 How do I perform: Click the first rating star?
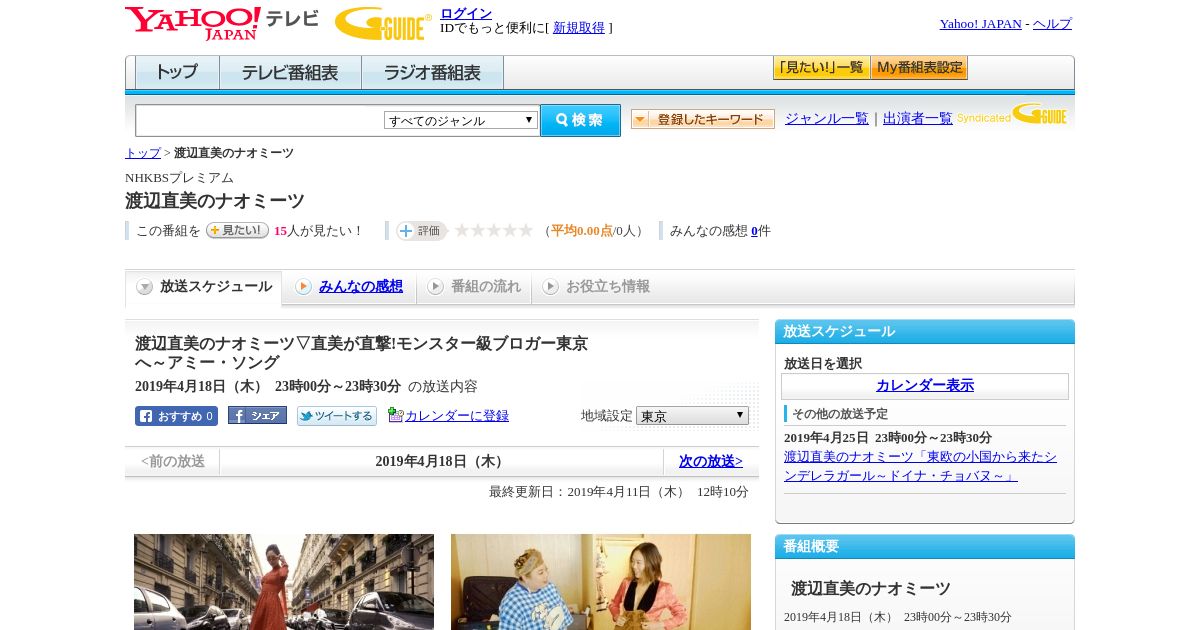pos(462,230)
